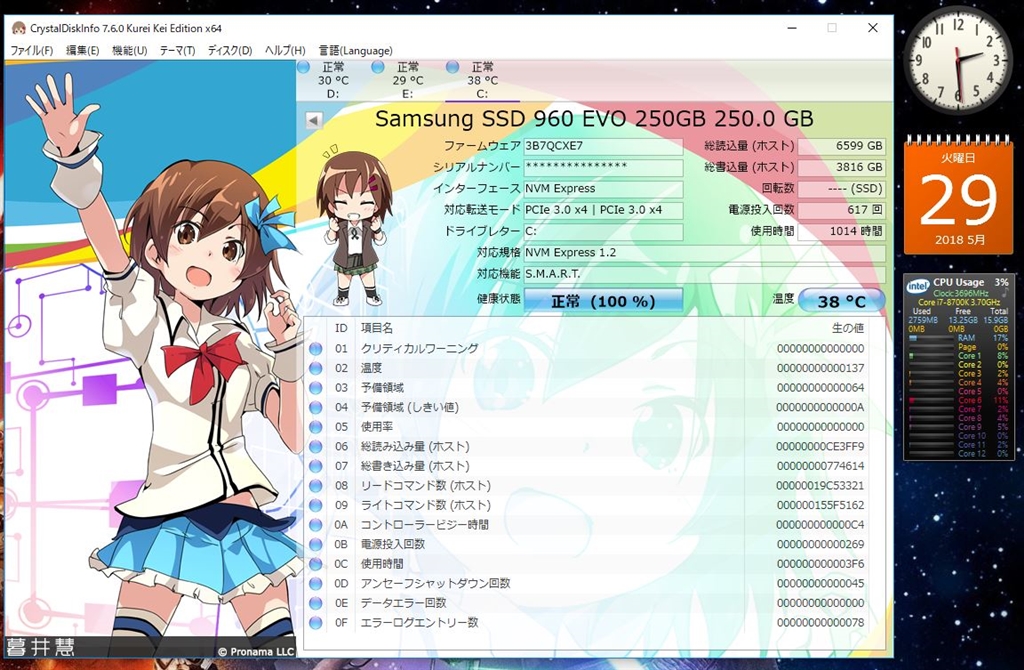Select drive E: at 29 °C
This screenshot has height=670, width=1024.
coord(408,80)
